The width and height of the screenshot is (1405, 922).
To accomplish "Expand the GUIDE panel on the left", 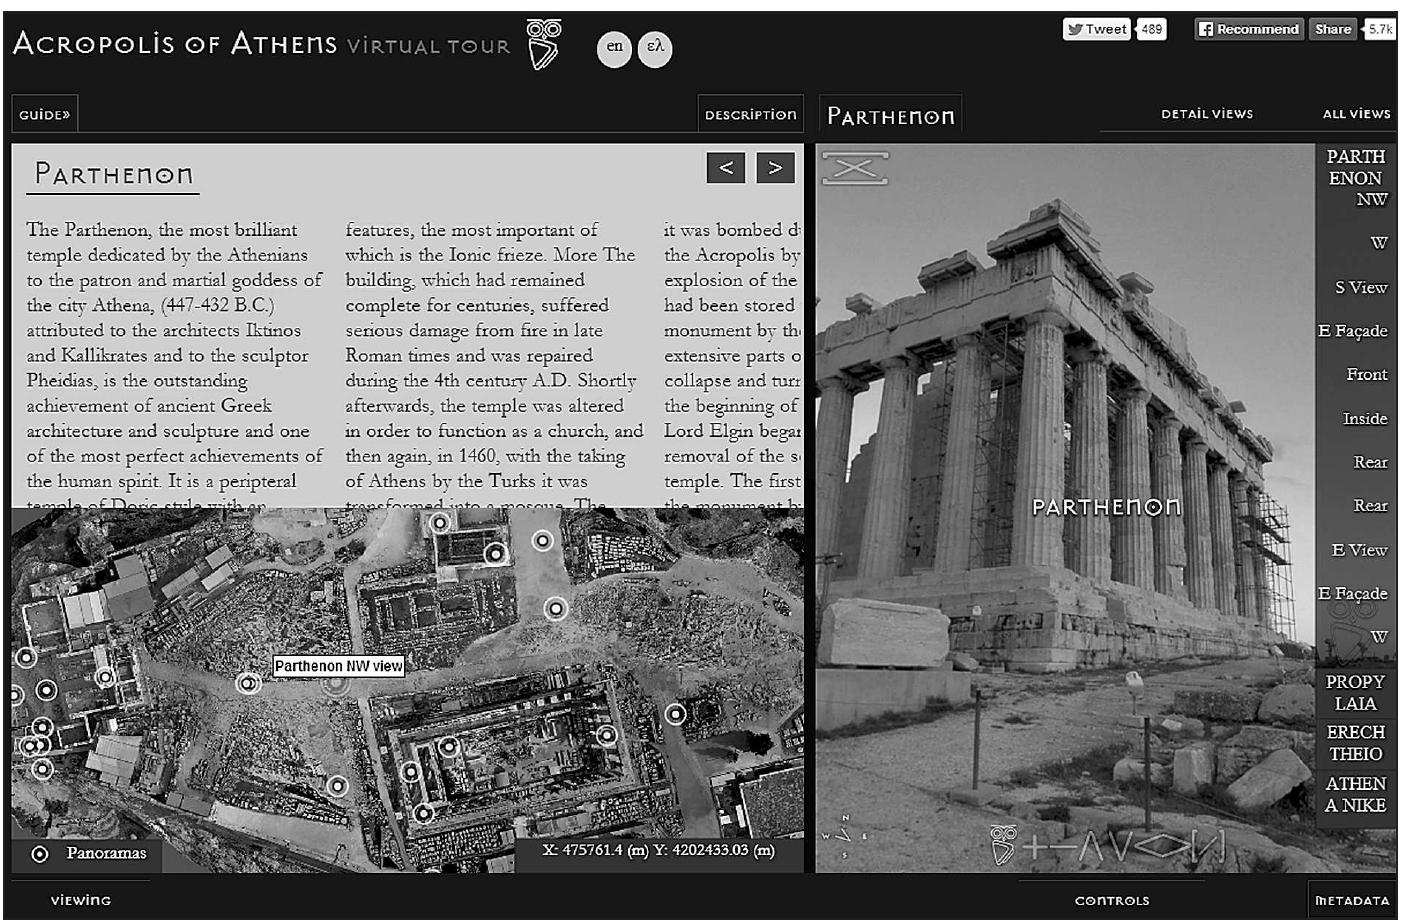I will coord(43,113).
